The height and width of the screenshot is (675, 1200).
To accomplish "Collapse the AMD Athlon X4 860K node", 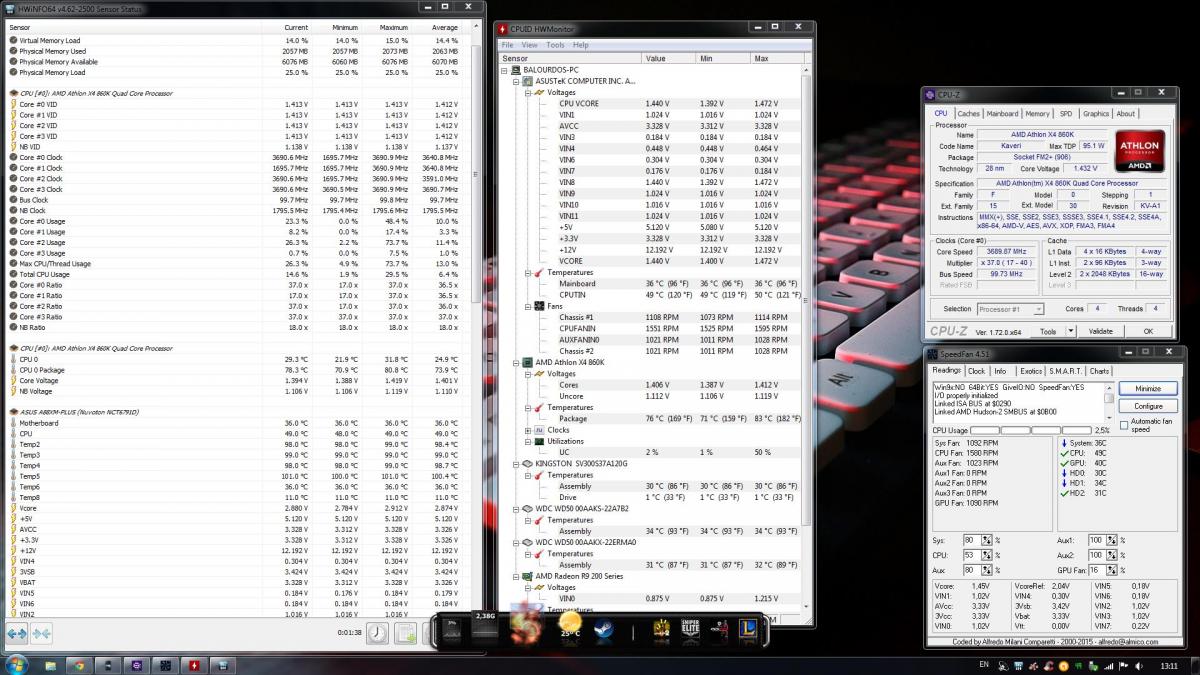I will point(516,362).
